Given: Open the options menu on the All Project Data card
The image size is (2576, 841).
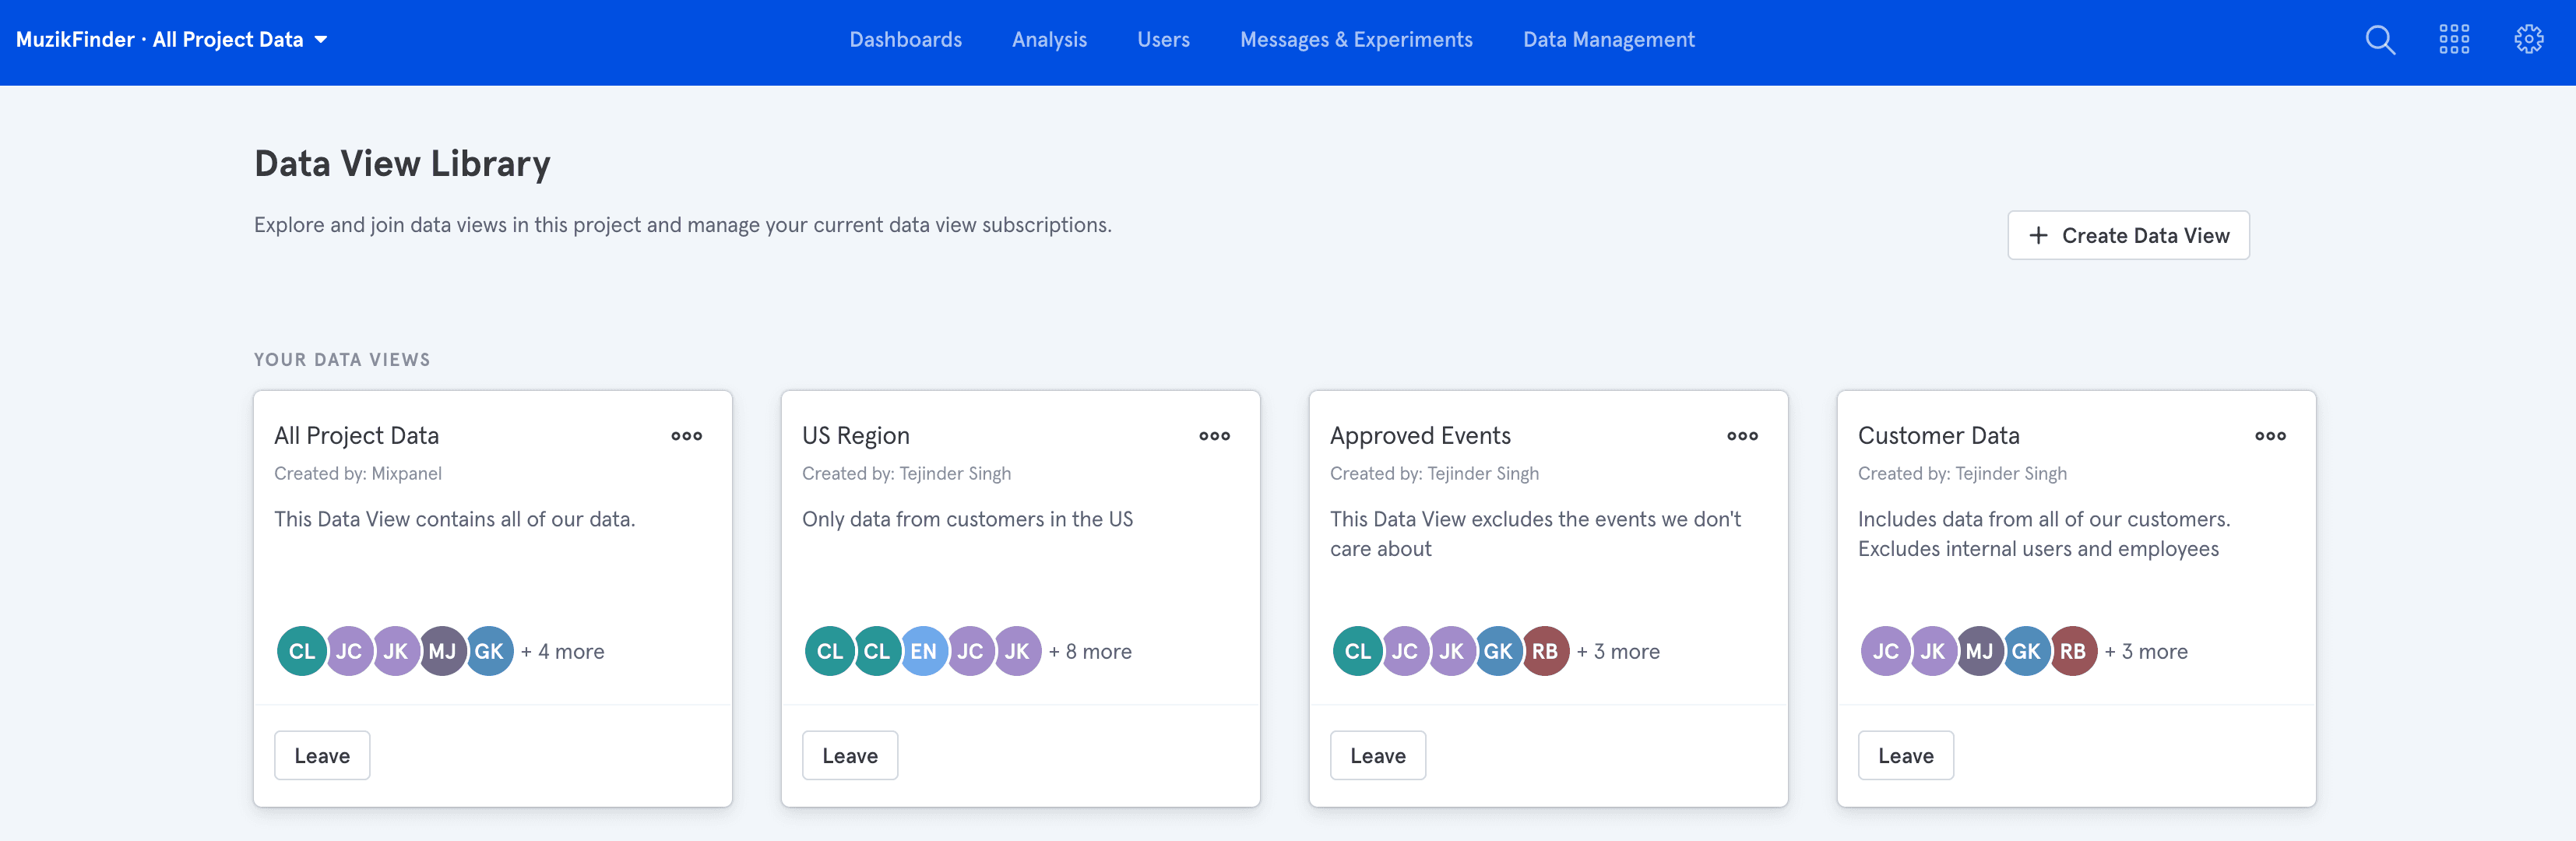Looking at the screenshot, I should [x=686, y=436].
